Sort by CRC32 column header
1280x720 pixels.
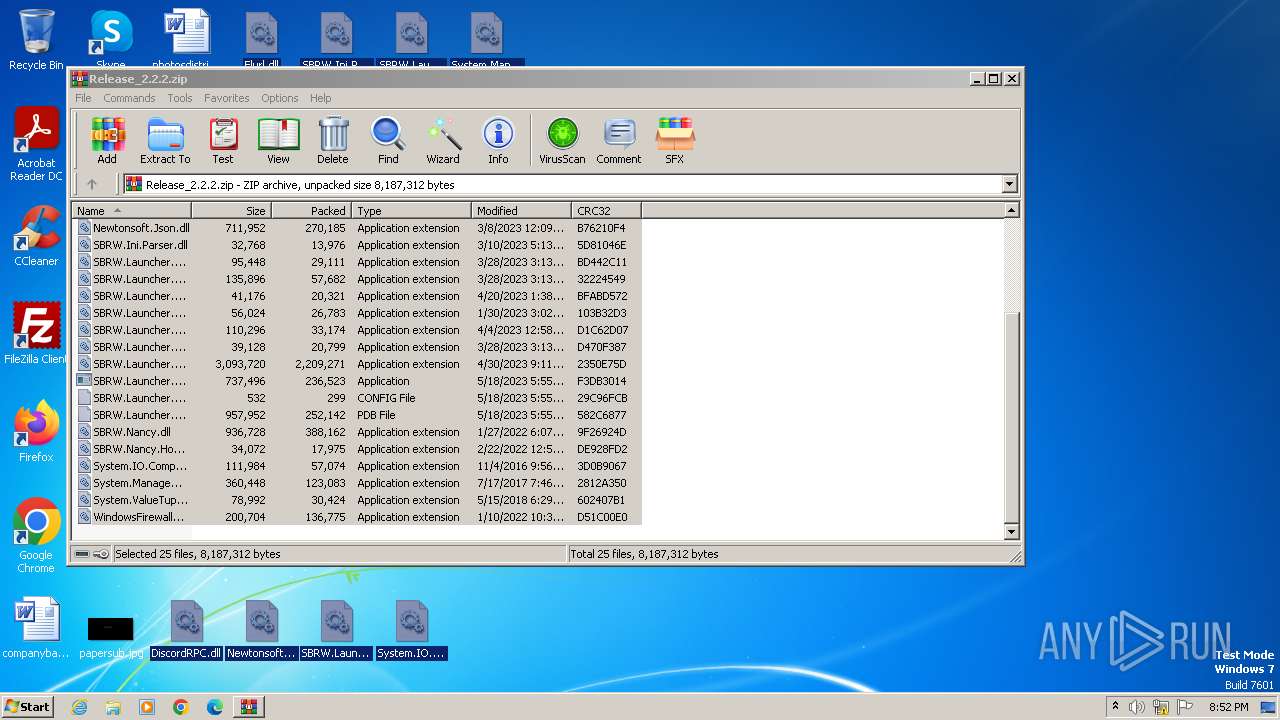(x=606, y=211)
